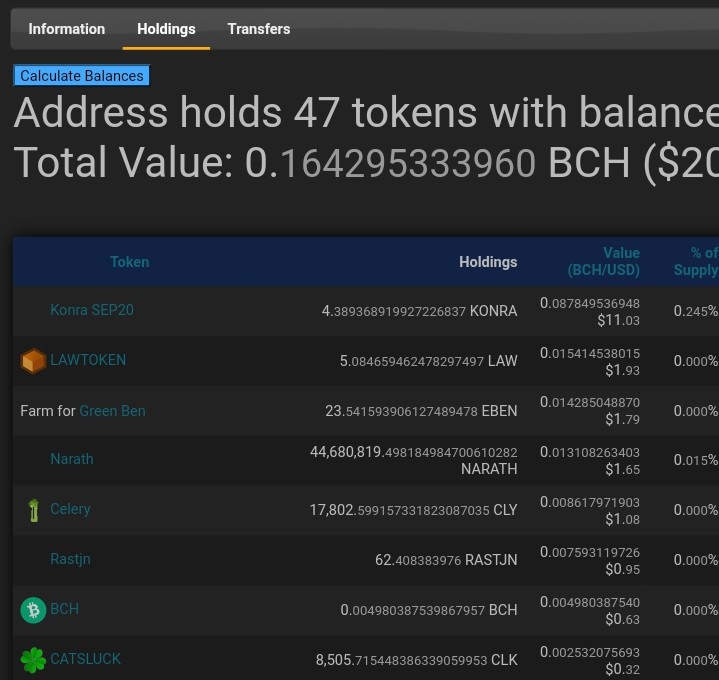This screenshot has width=719, height=680.
Task: Click the Green Ben farm value 0.014285048870
Action: pos(590,402)
